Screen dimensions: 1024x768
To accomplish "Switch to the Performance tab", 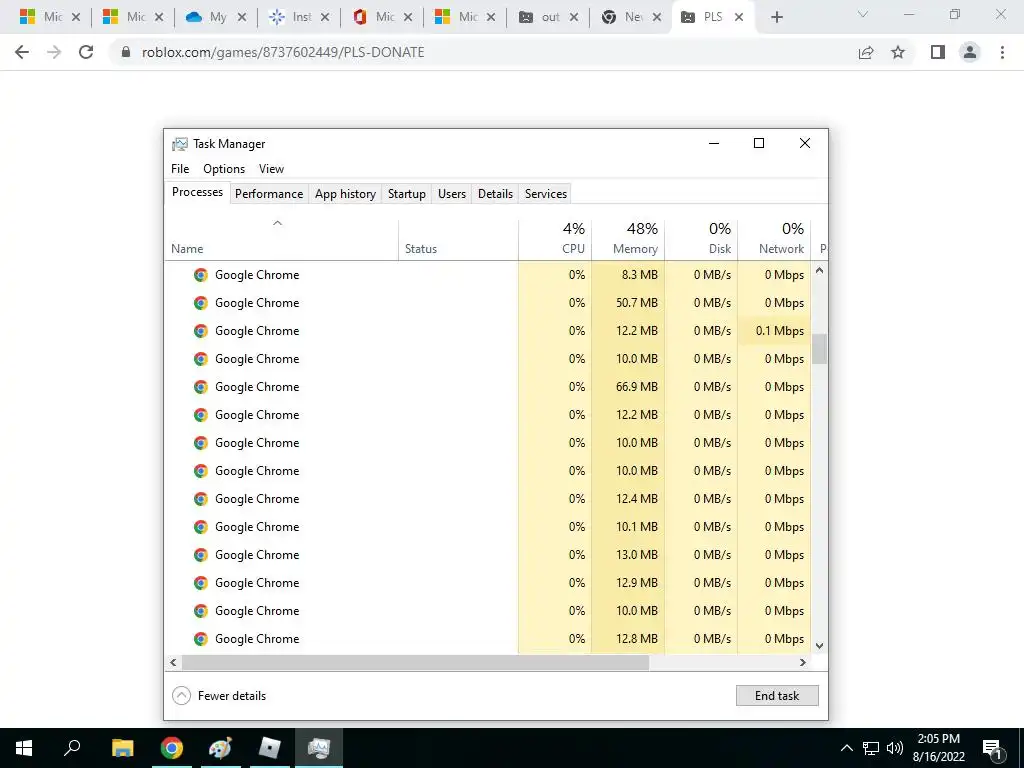I will (x=269, y=194).
